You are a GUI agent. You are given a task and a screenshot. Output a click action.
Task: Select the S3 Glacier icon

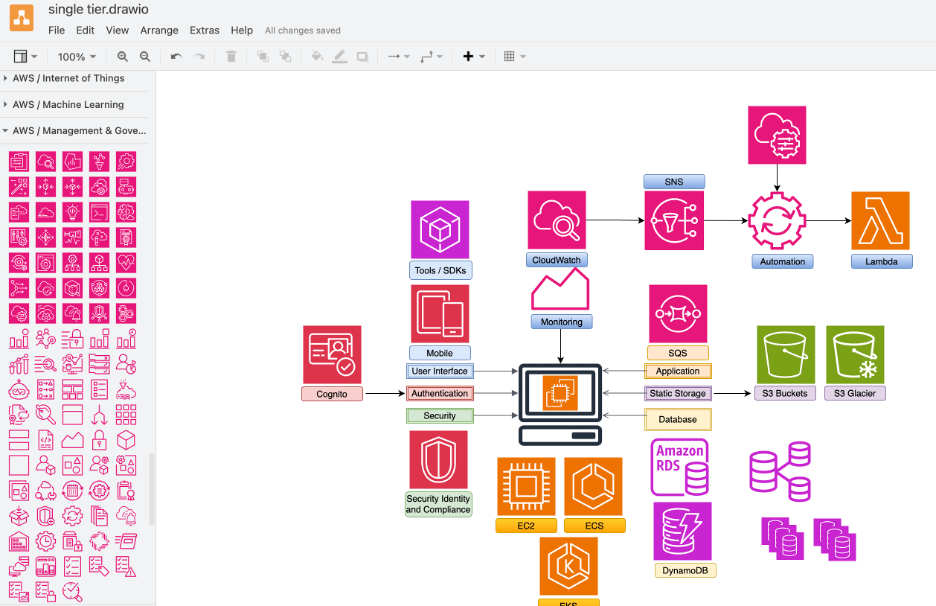click(855, 355)
